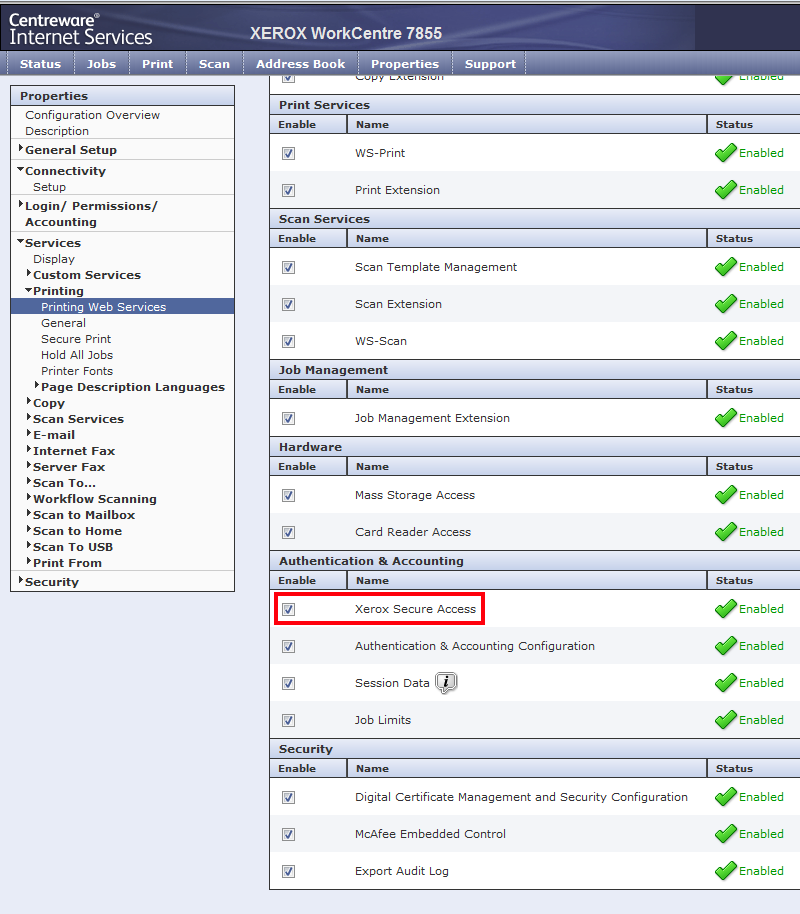
Task: Open the Jobs tab
Action: click(x=101, y=64)
